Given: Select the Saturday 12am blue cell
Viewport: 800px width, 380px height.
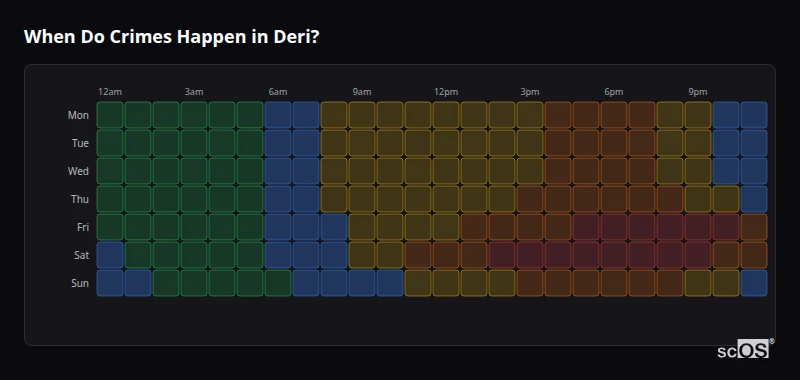Looking at the screenshot, I should (110, 255).
